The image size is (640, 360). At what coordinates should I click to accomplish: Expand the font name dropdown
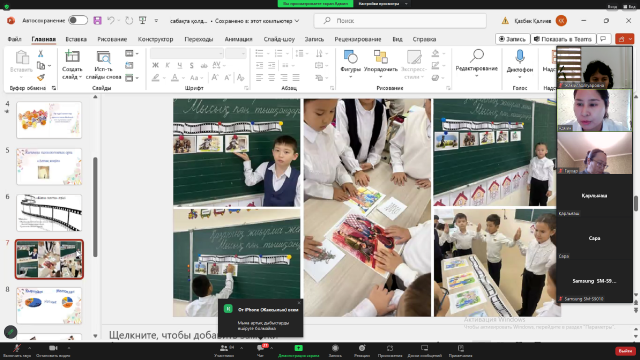point(221,53)
